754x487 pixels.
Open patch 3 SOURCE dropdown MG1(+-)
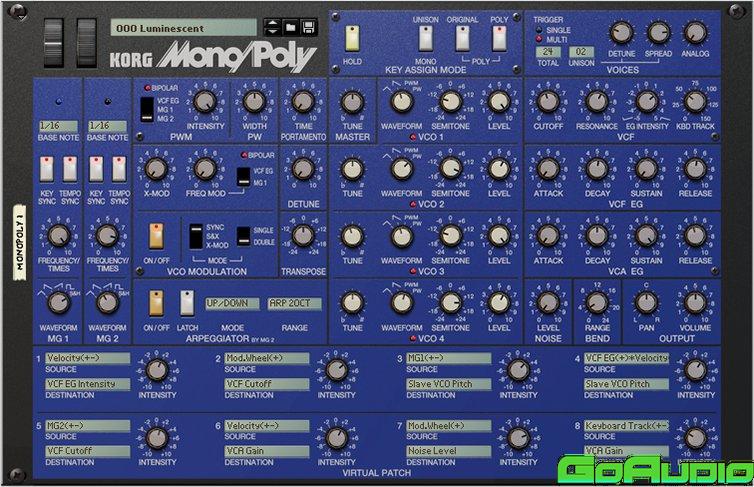pyautogui.click(x=449, y=358)
